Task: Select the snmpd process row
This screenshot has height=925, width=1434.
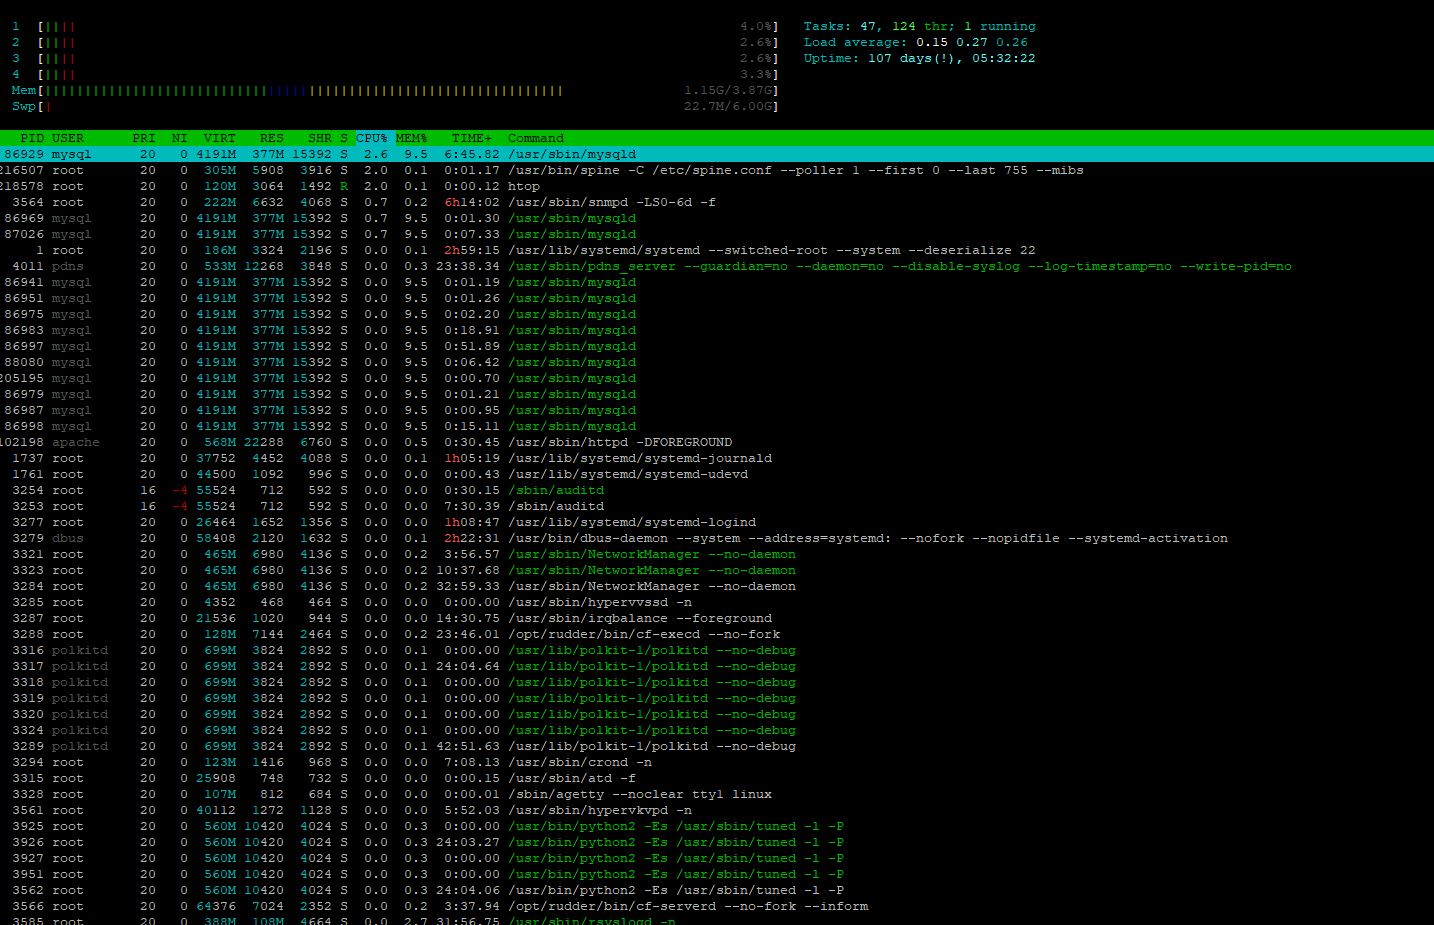Action: pyautogui.click(x=717, y=202)
